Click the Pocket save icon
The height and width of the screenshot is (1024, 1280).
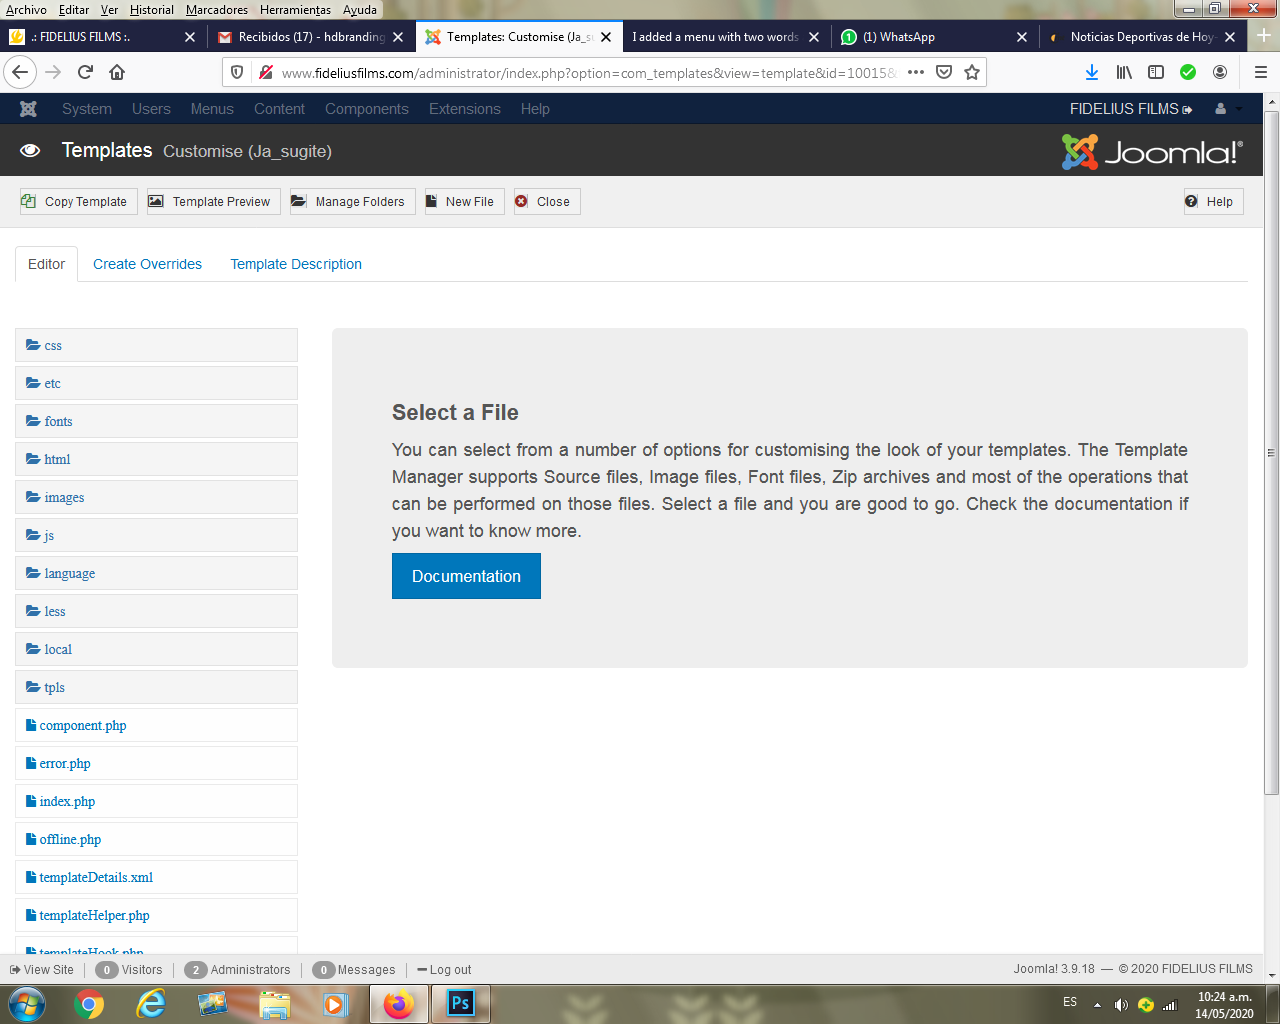coord(944,72)
